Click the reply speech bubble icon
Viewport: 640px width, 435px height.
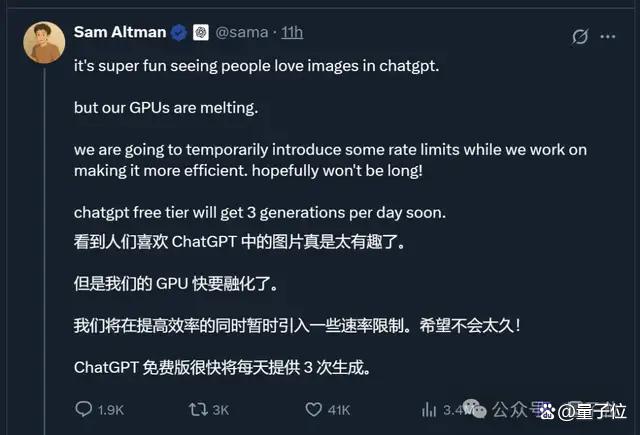84,409
